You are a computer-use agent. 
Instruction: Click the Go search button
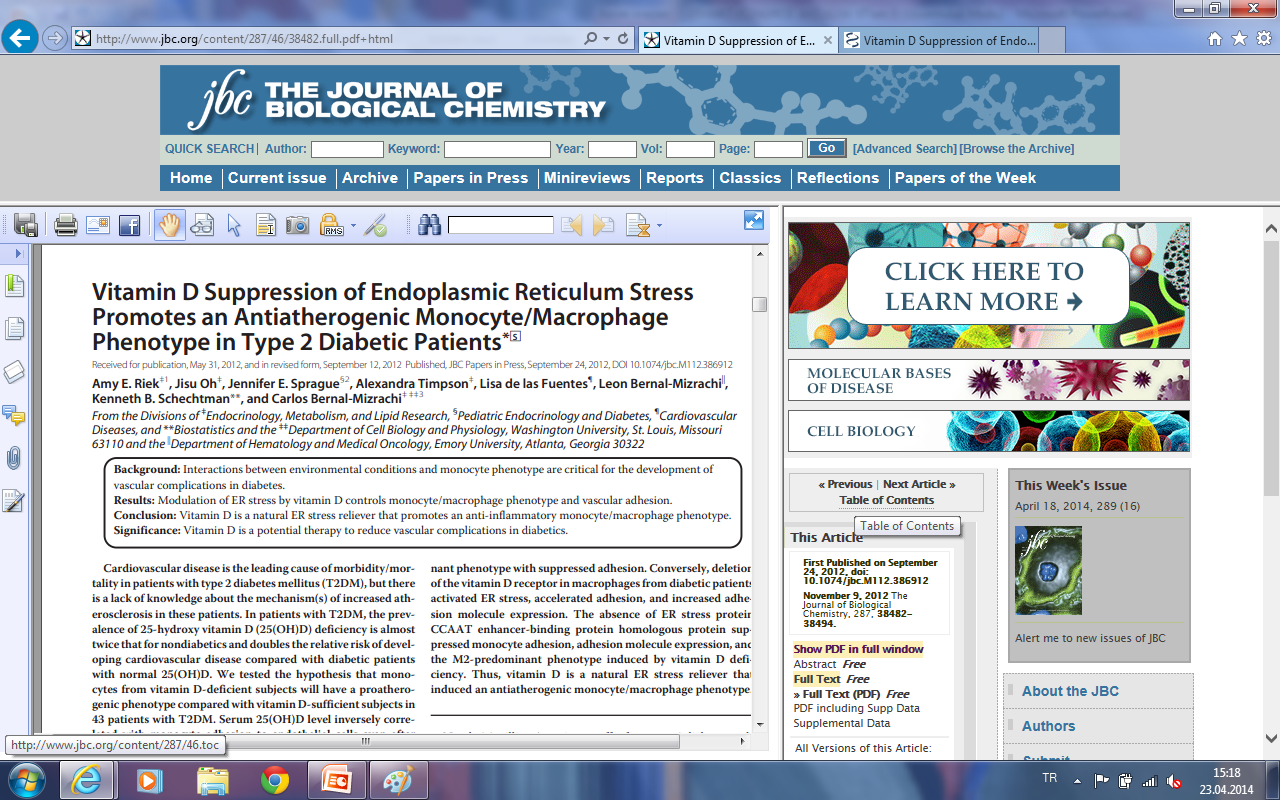[x=827, y=148]
